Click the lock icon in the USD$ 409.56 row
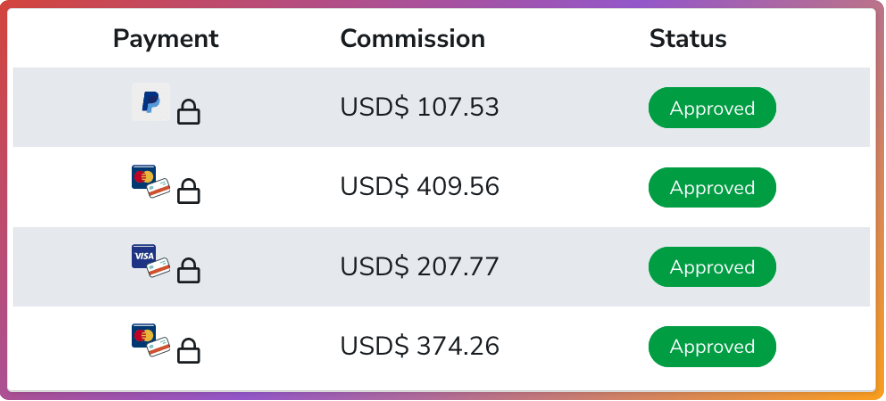The width and height of the screenshot is (886, 401). (x=188, y=191)
